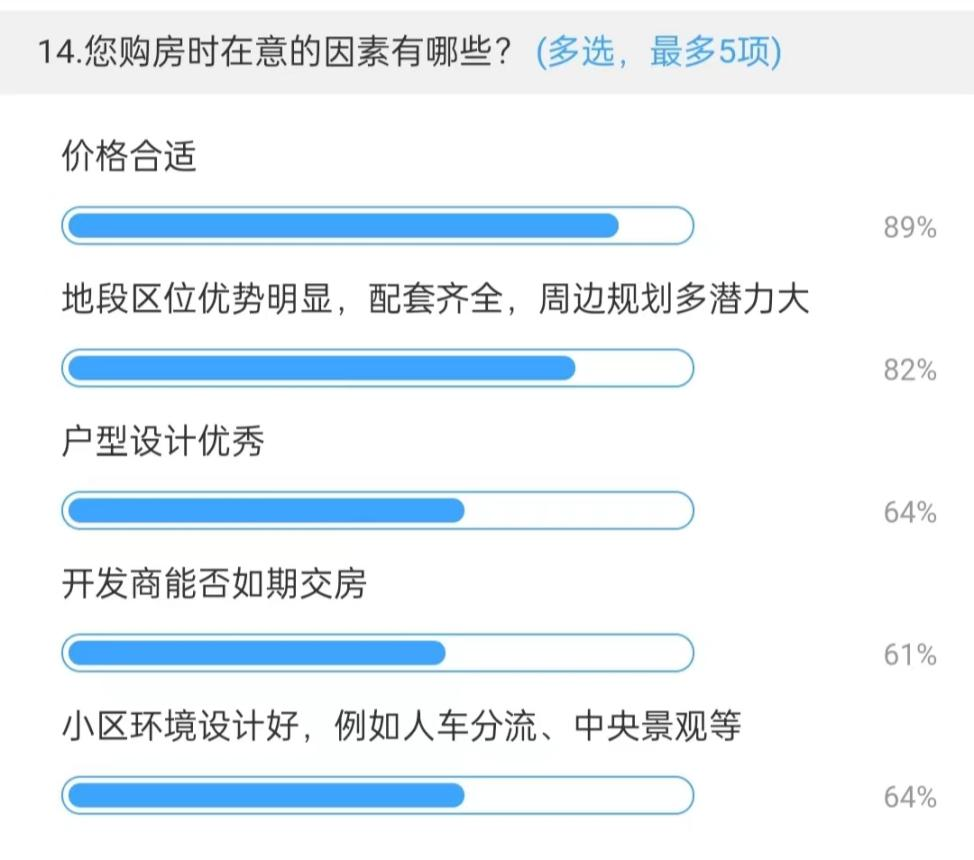Screen dimensions: 974x860
Task: Select the 开发商能否如期交房 option label
Action: (214, 584)
